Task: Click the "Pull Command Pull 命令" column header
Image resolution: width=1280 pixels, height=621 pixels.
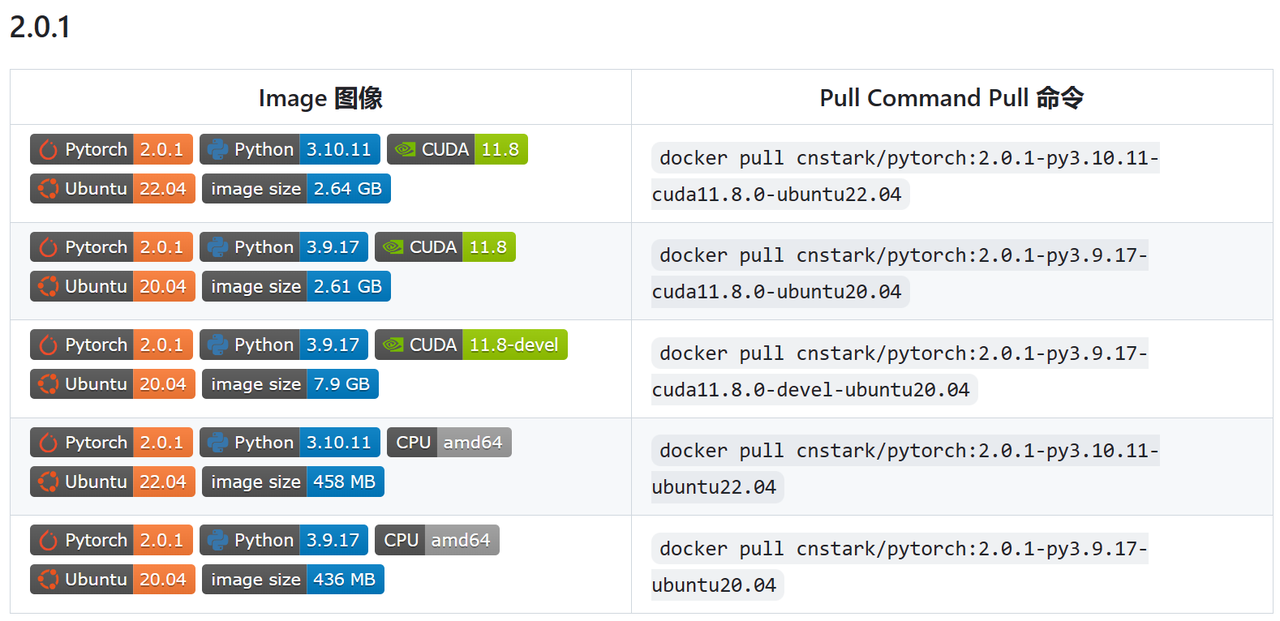Action: (x=952, y=98)
